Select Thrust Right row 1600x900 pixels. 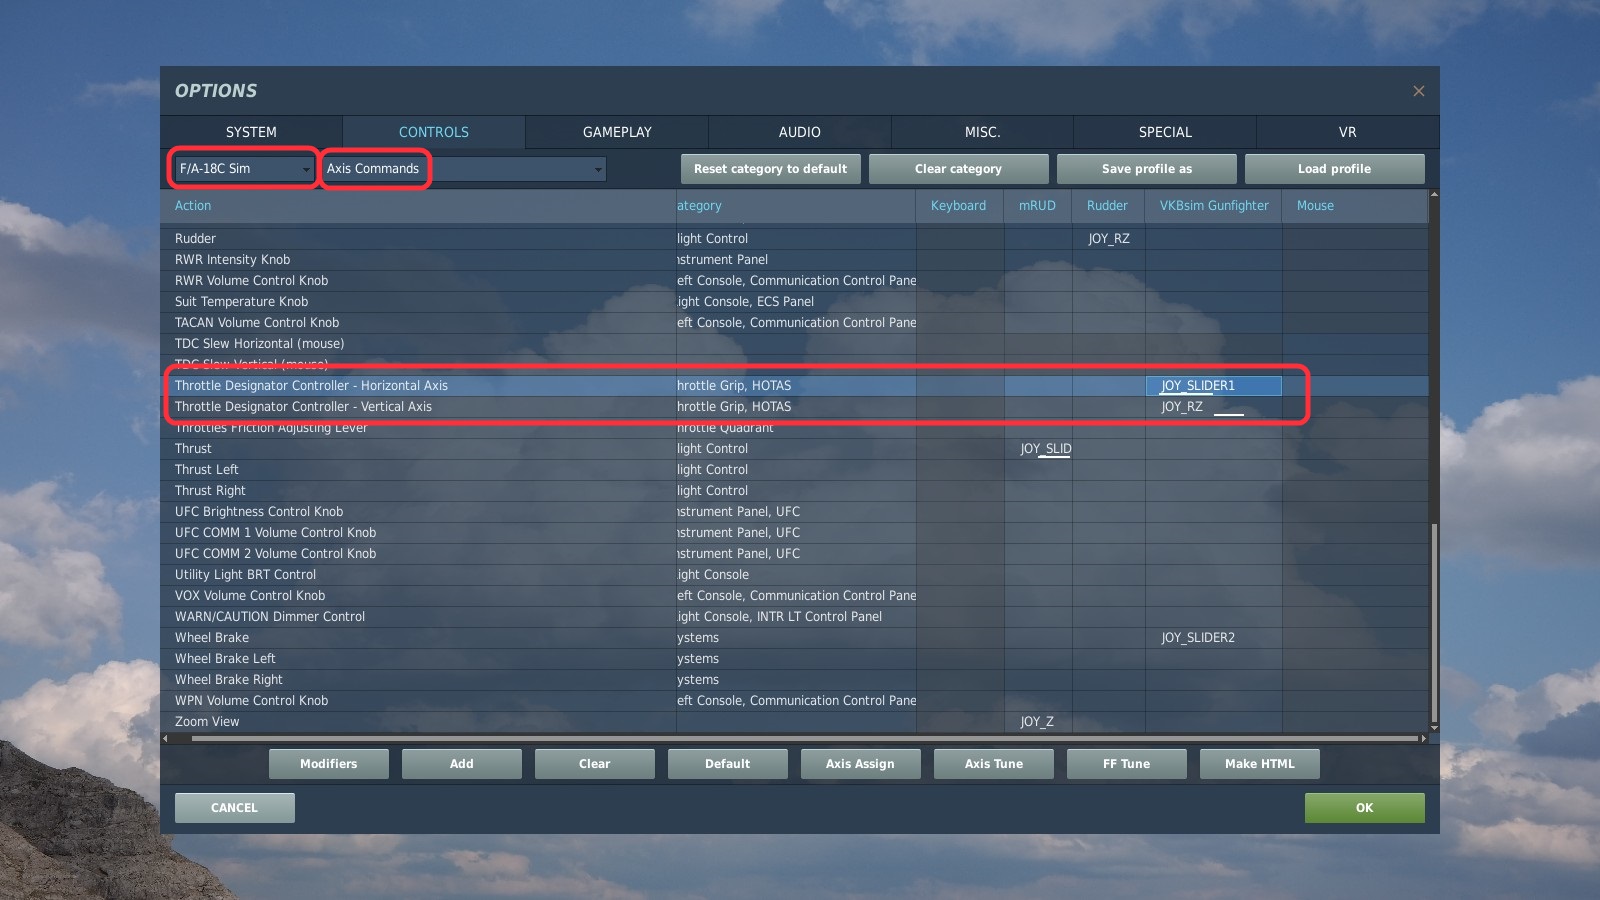(795, 491)
